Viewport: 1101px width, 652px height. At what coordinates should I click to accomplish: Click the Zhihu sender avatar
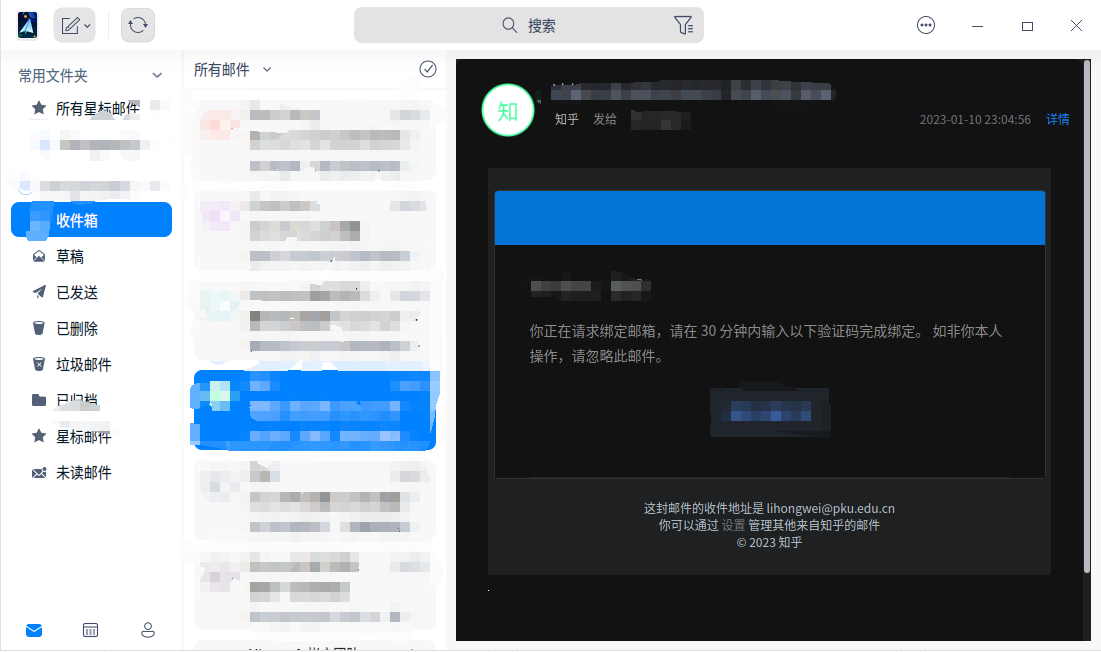point(507,110)
